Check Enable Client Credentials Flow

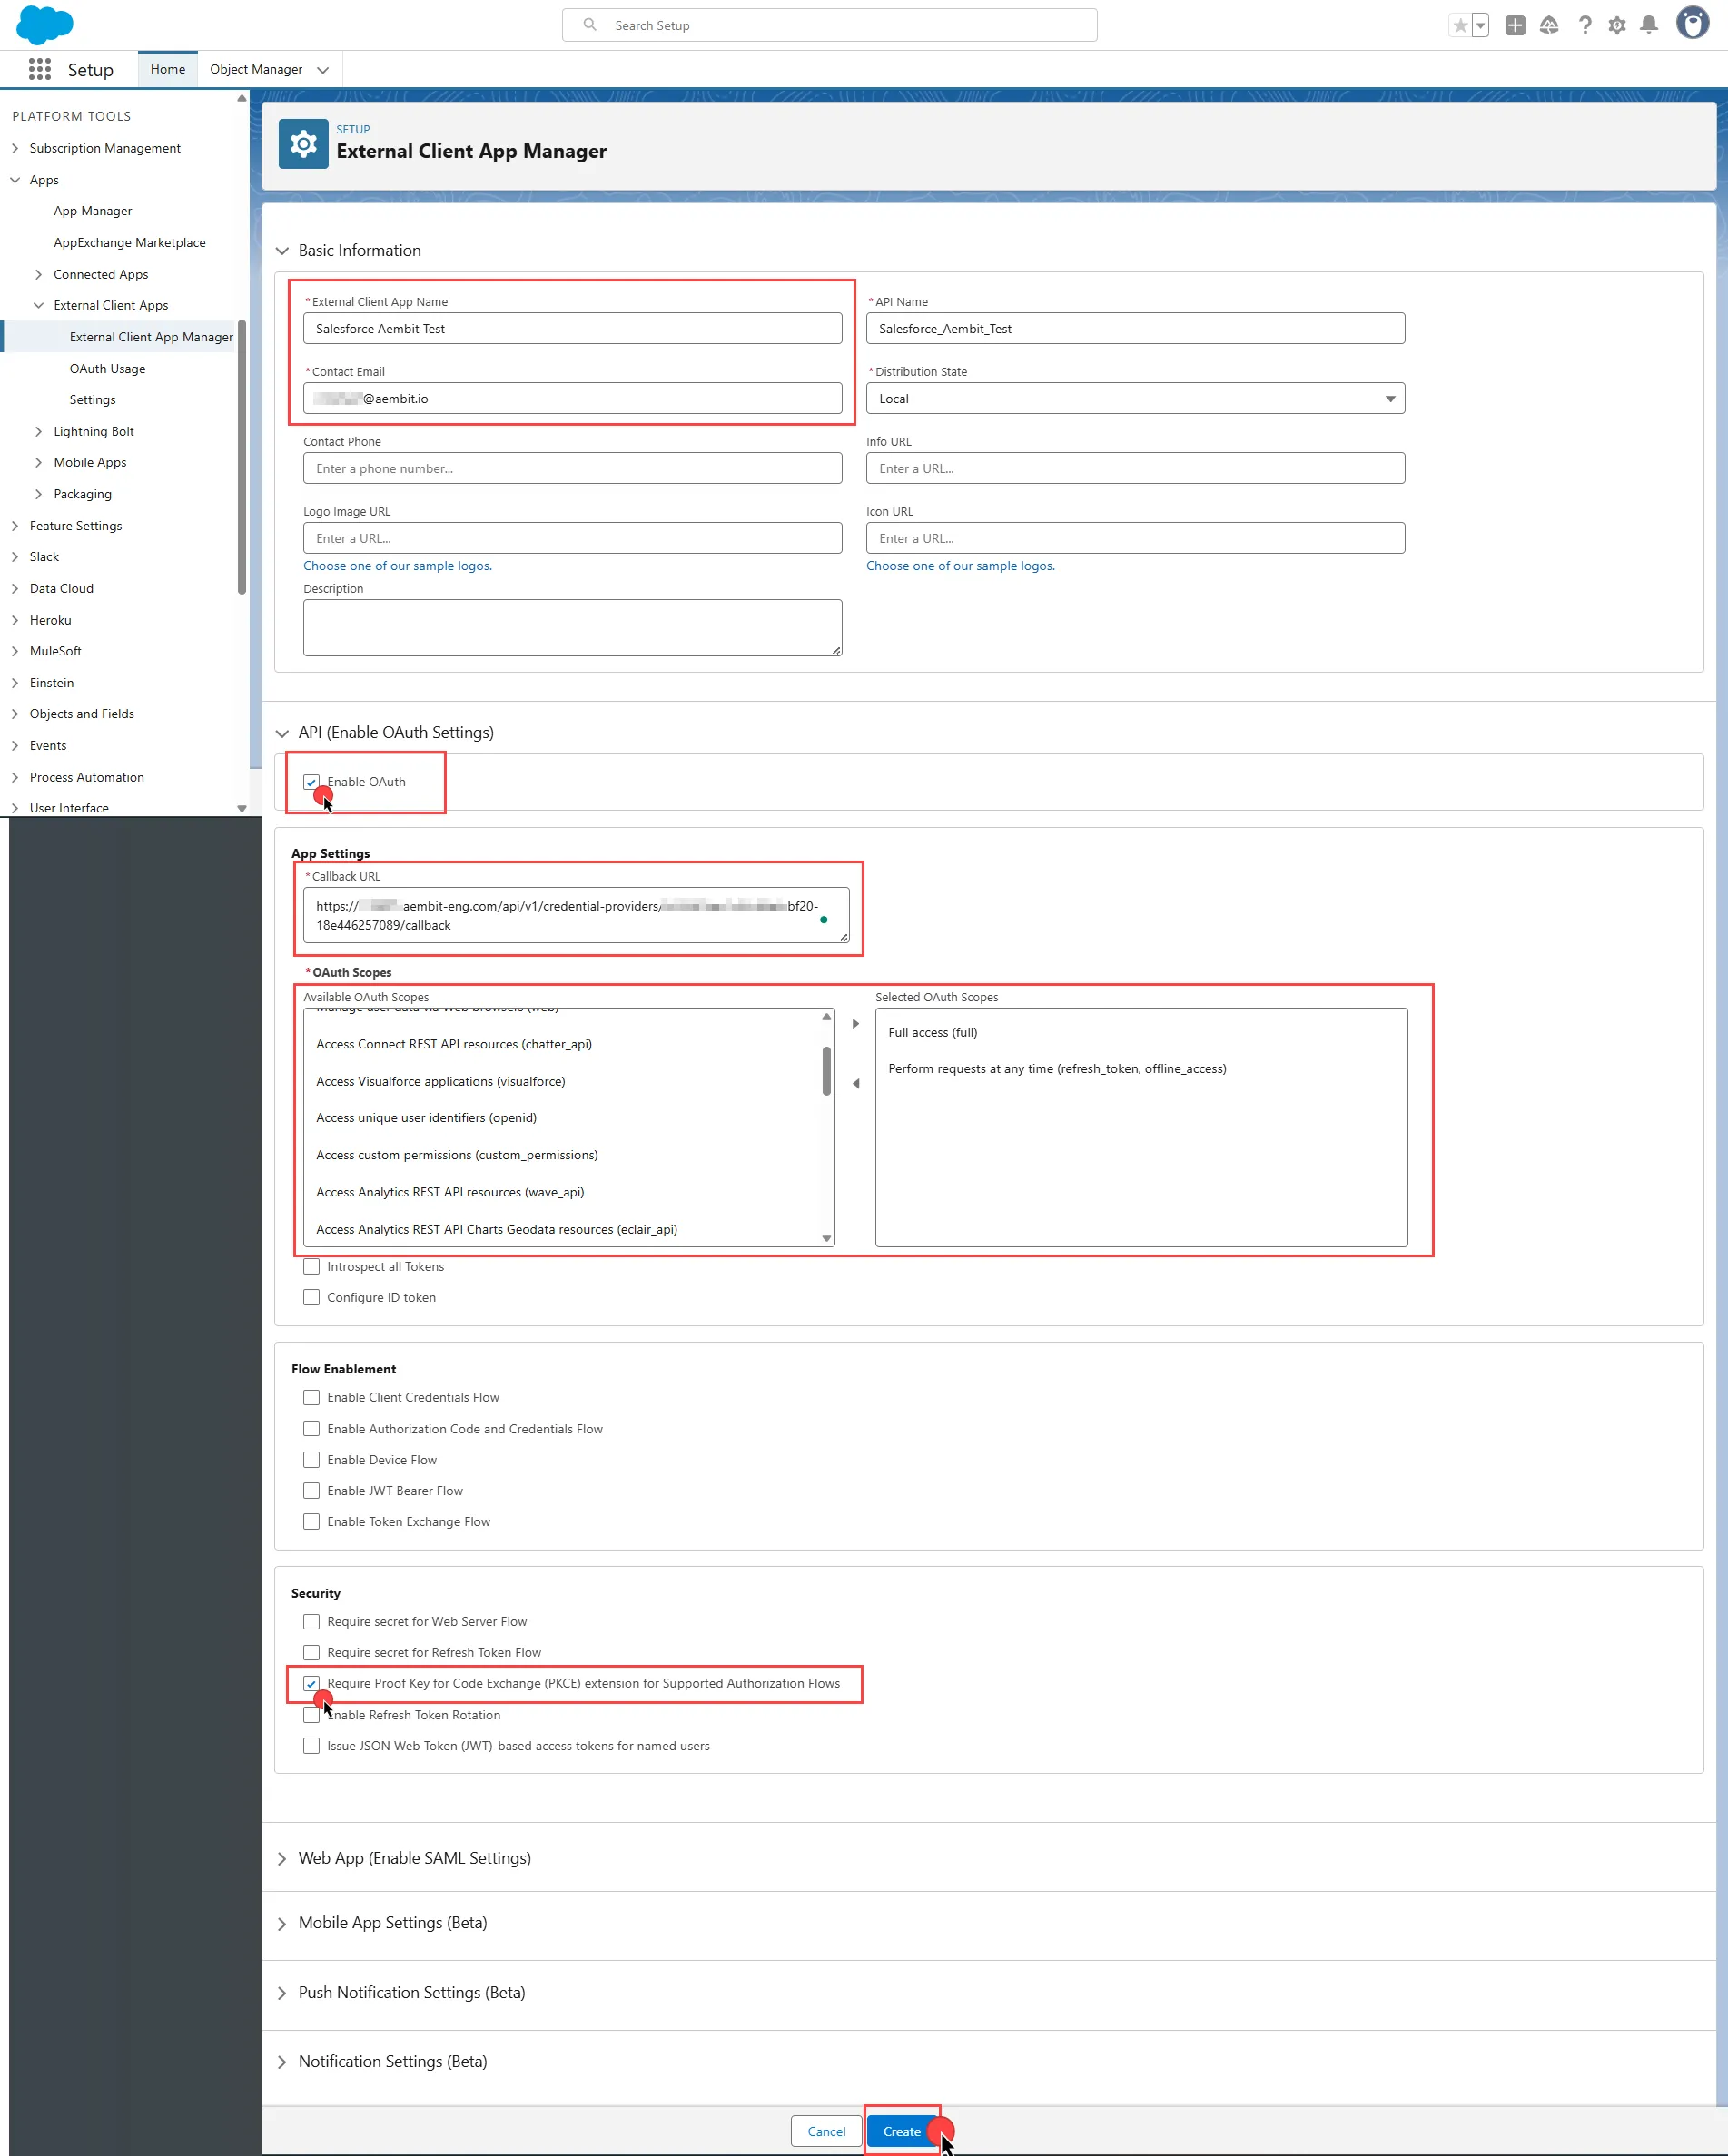tap(311, 1397)
